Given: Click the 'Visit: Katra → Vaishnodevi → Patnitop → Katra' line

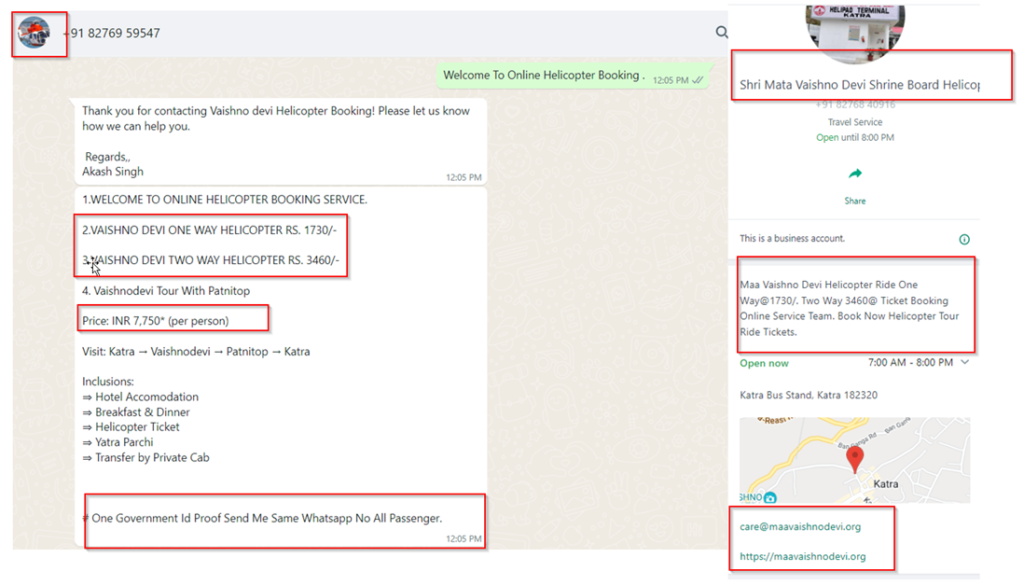Looking at the screenshot, I should click(196, 351).
